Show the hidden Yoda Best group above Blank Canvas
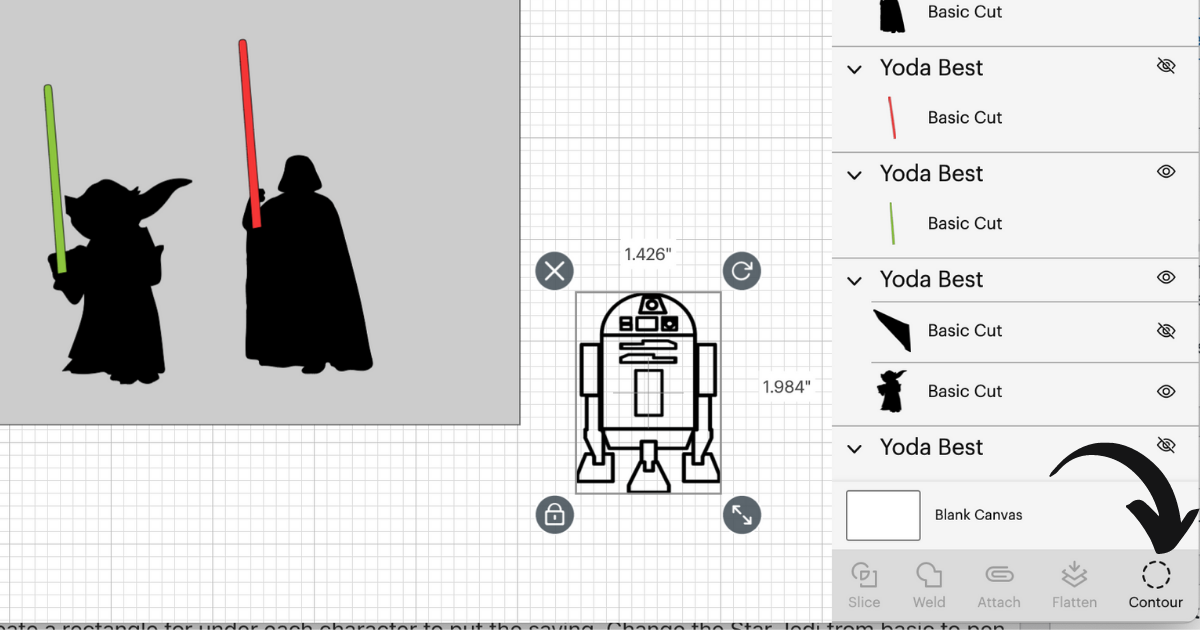The width and height of the screenshot is (1200, 630). (x=1166, y=446)
